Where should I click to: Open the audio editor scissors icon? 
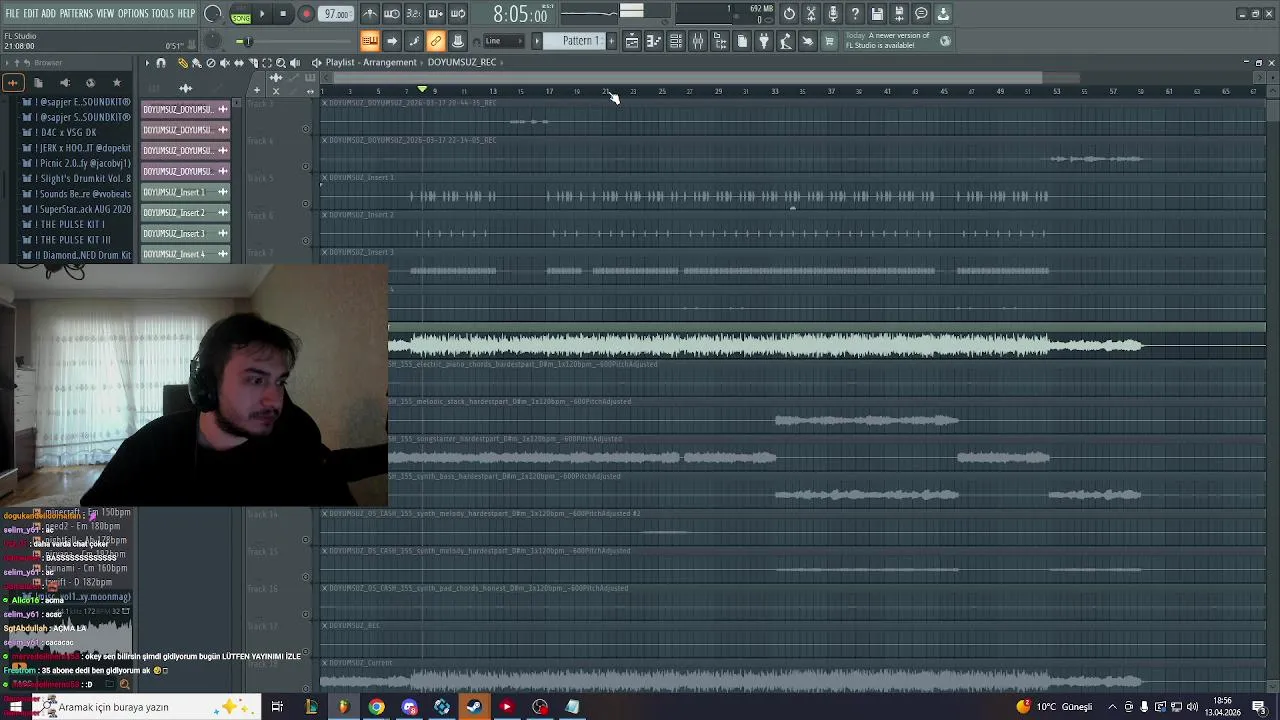point(811,14)
